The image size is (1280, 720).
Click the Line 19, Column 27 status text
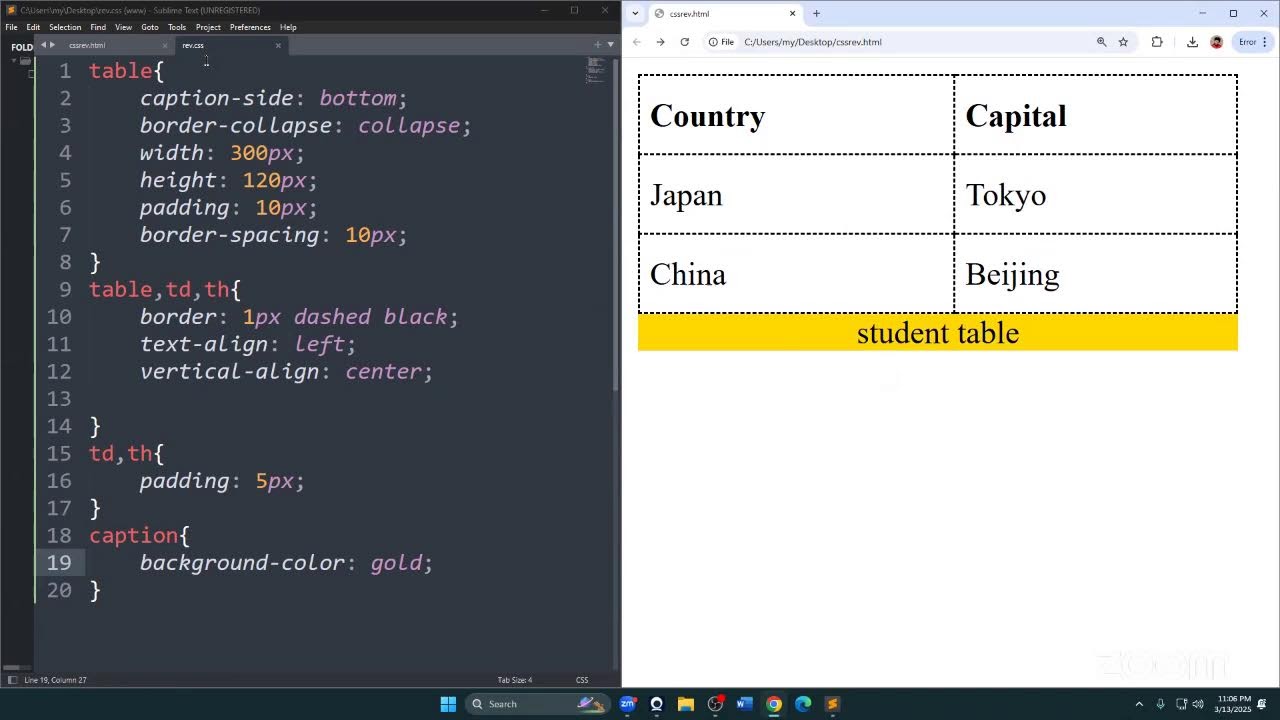pyautogui.click(x=55, y=680)
